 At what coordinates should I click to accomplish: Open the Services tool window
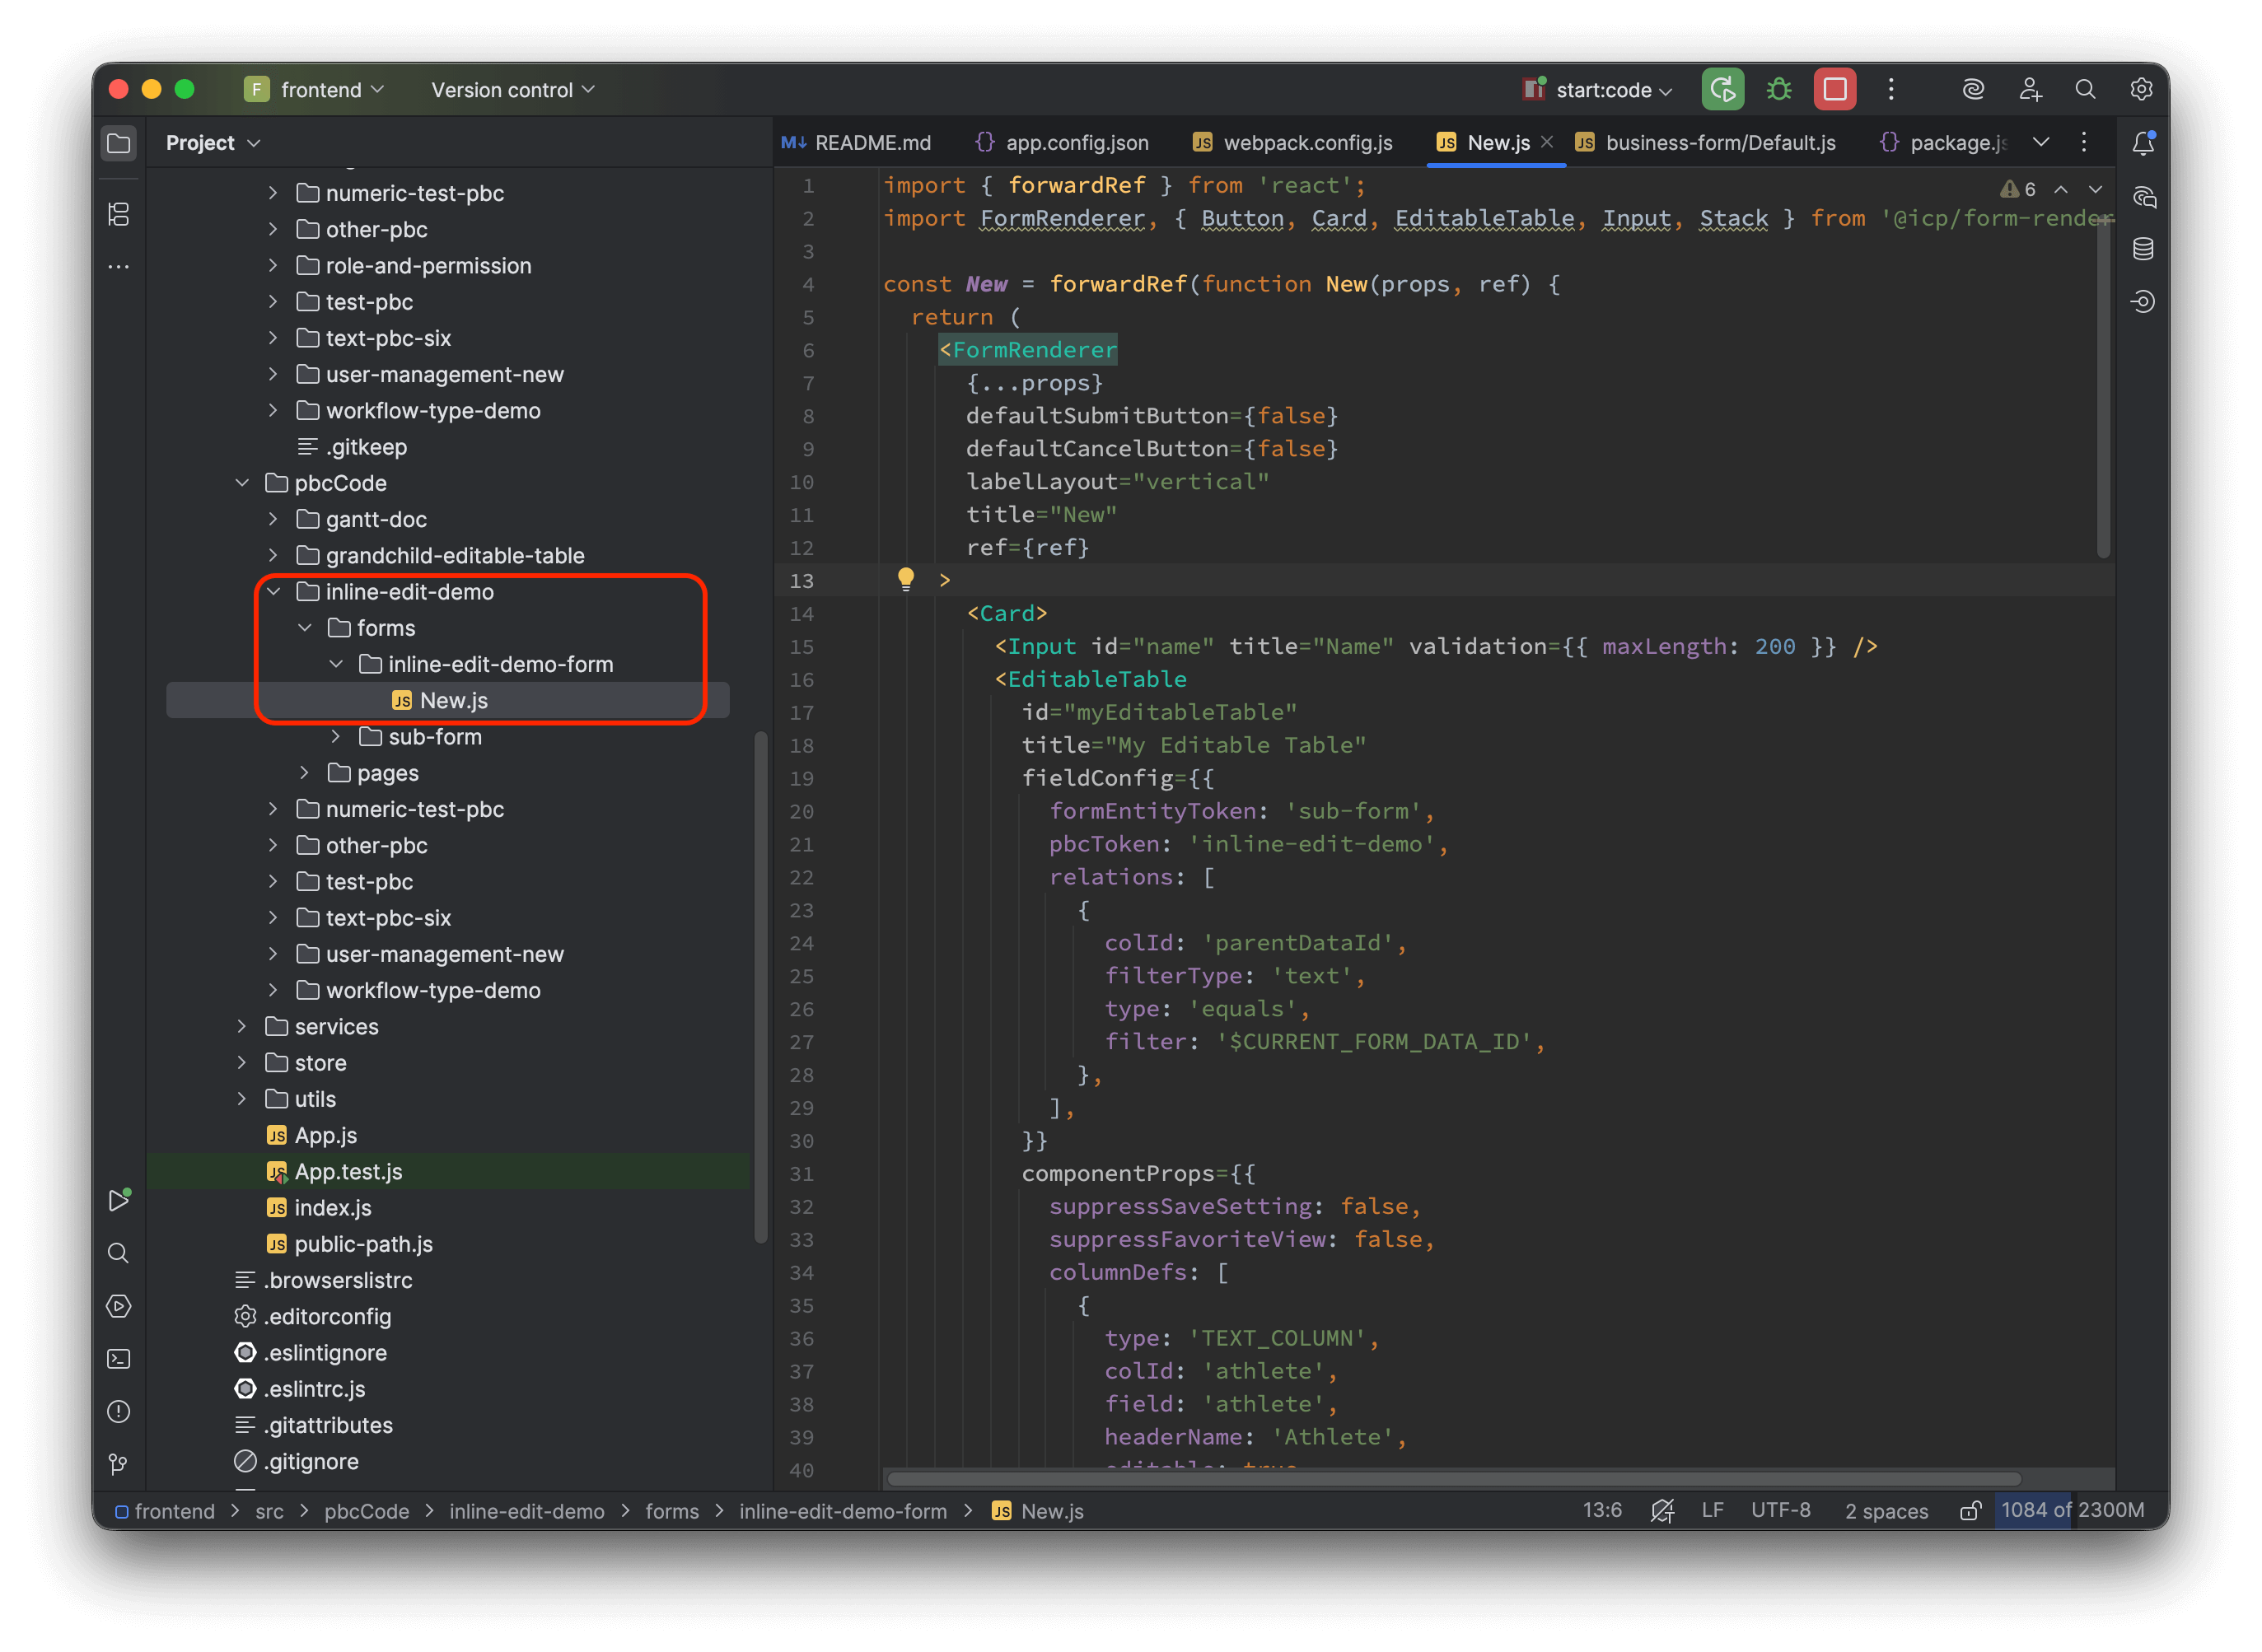(x=118, y=1306)
